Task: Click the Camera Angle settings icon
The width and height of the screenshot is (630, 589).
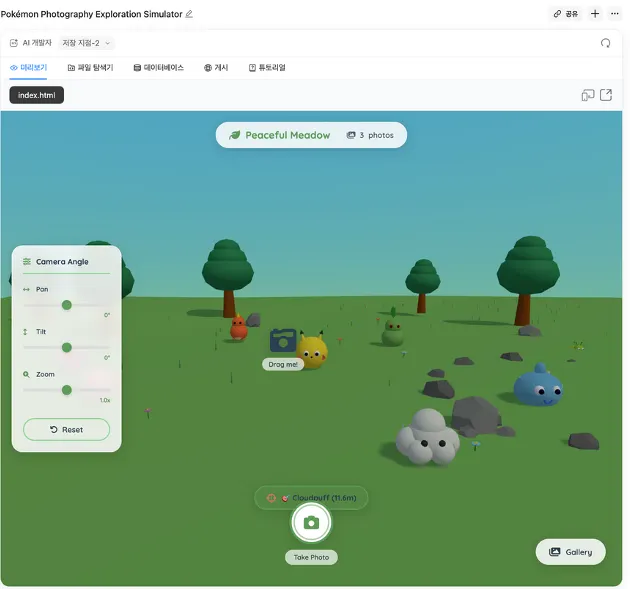Action: 27,262
